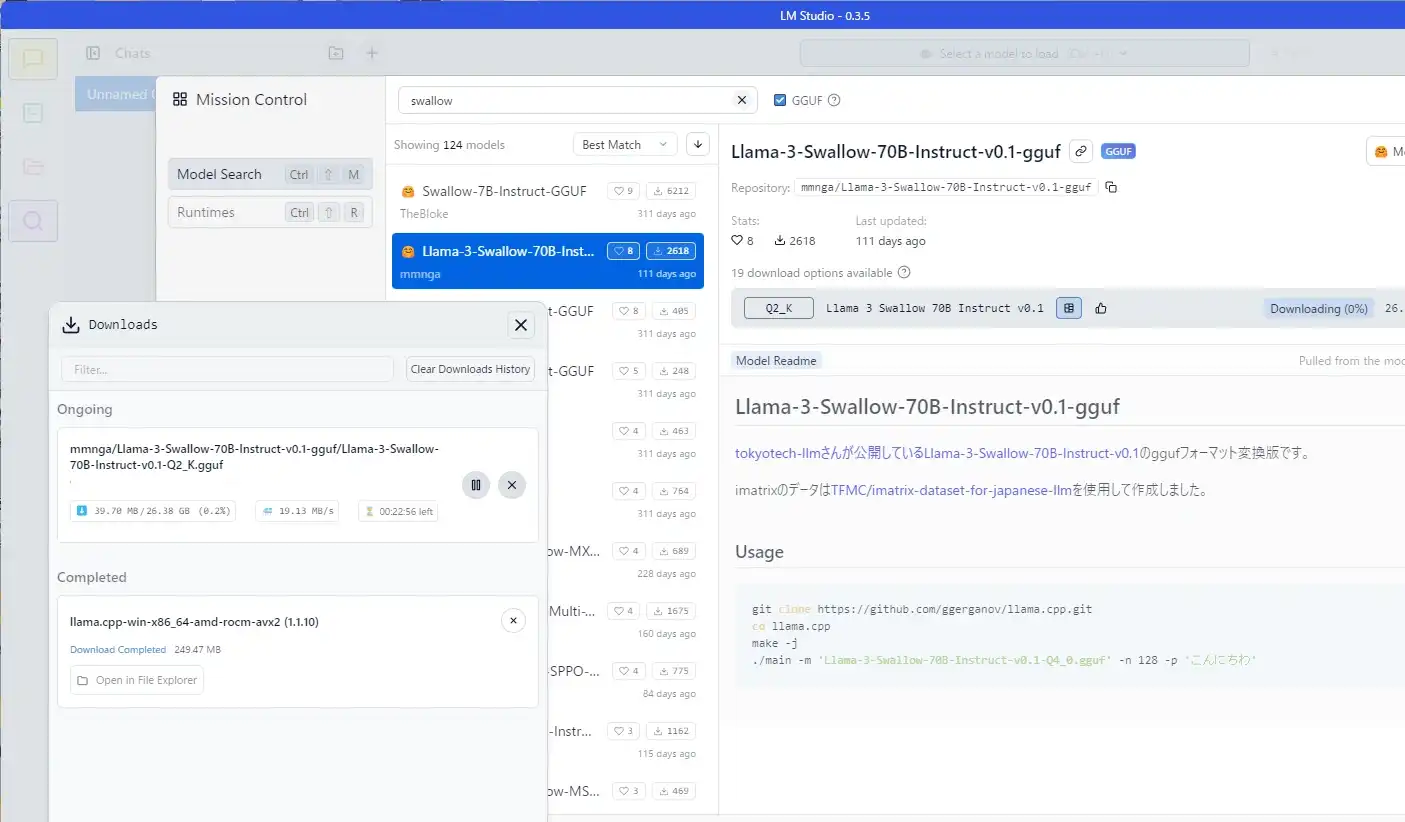Click Open in File Explorer button
The image size is (1405, 822).
137,680
